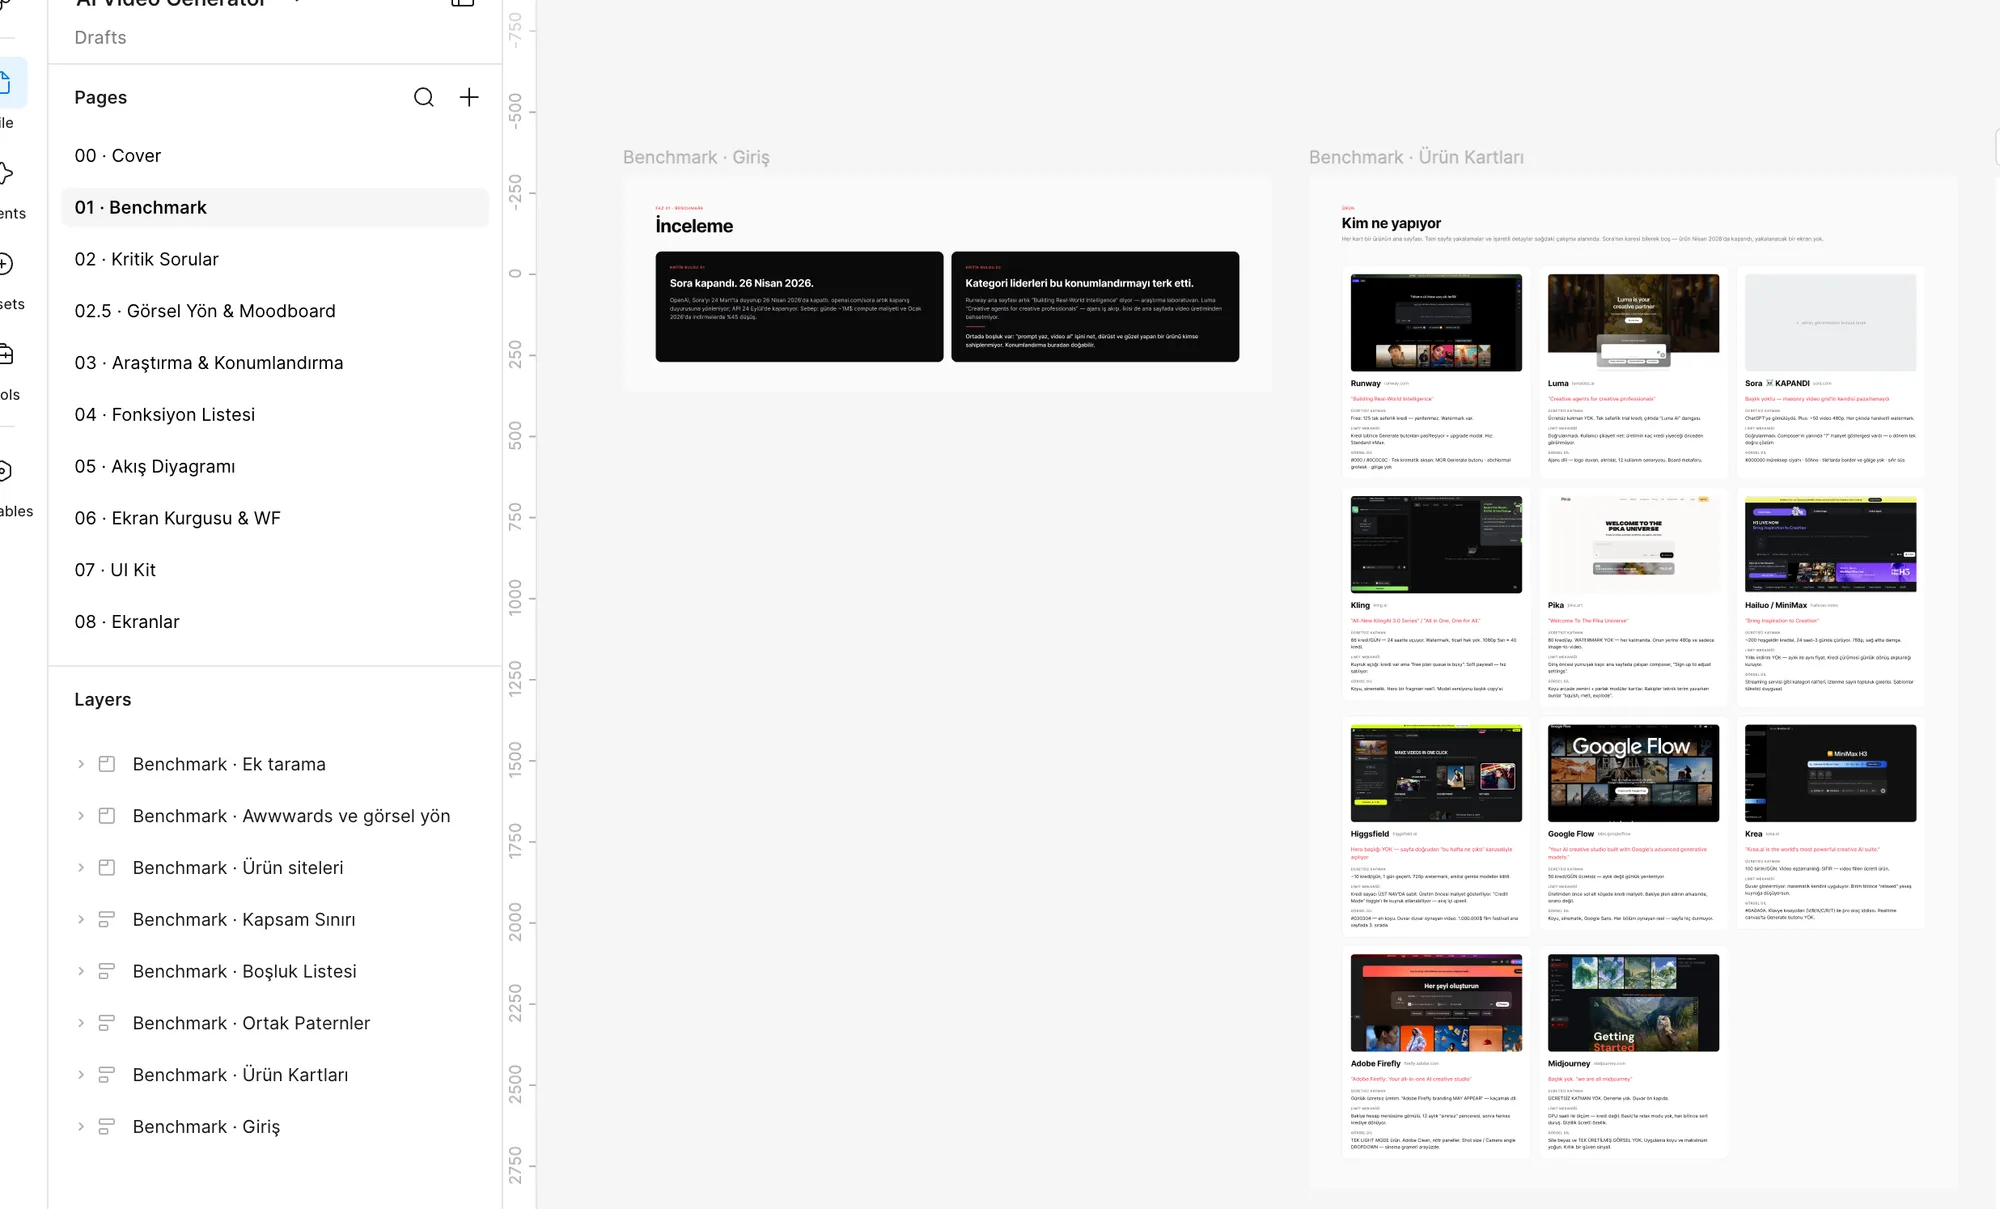Image resolution: width=2000 pixels, height=1209 pixels.
Task: Click auto-layout icon of Benchmark · Boşluk Listesi layer
Action: click(x=107, y=971)
